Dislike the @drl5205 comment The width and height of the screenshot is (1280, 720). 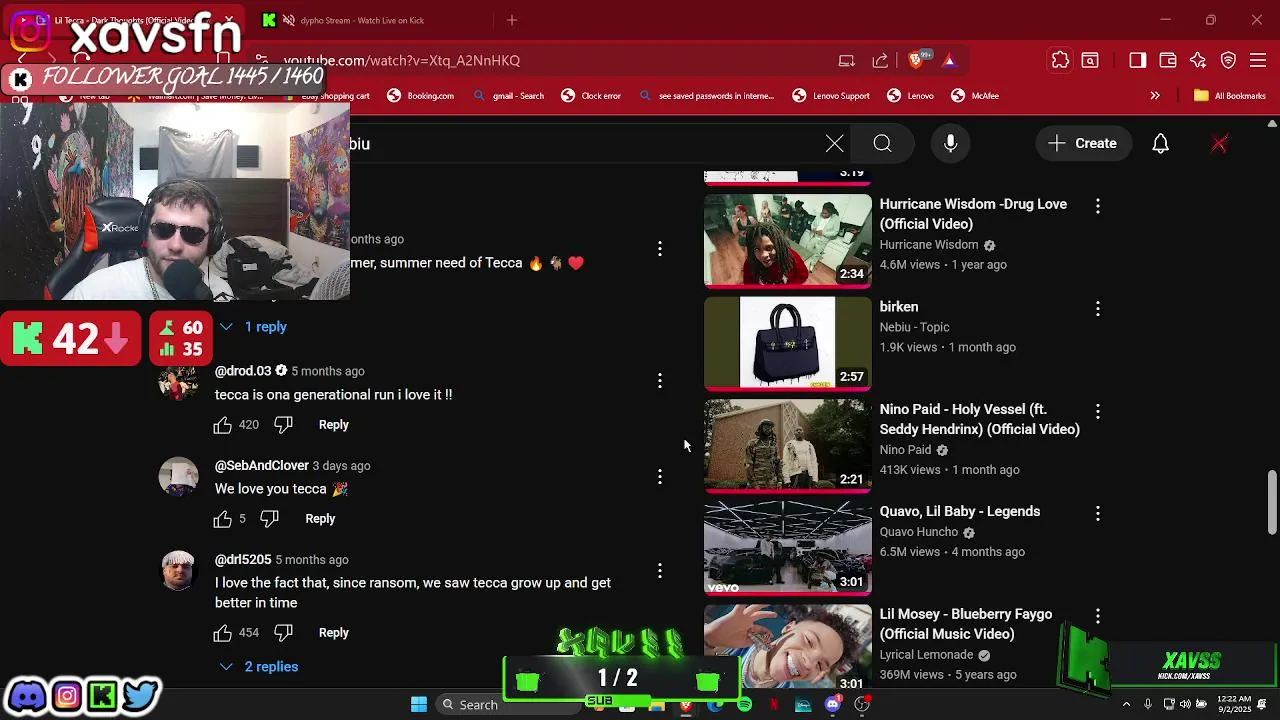283,633
